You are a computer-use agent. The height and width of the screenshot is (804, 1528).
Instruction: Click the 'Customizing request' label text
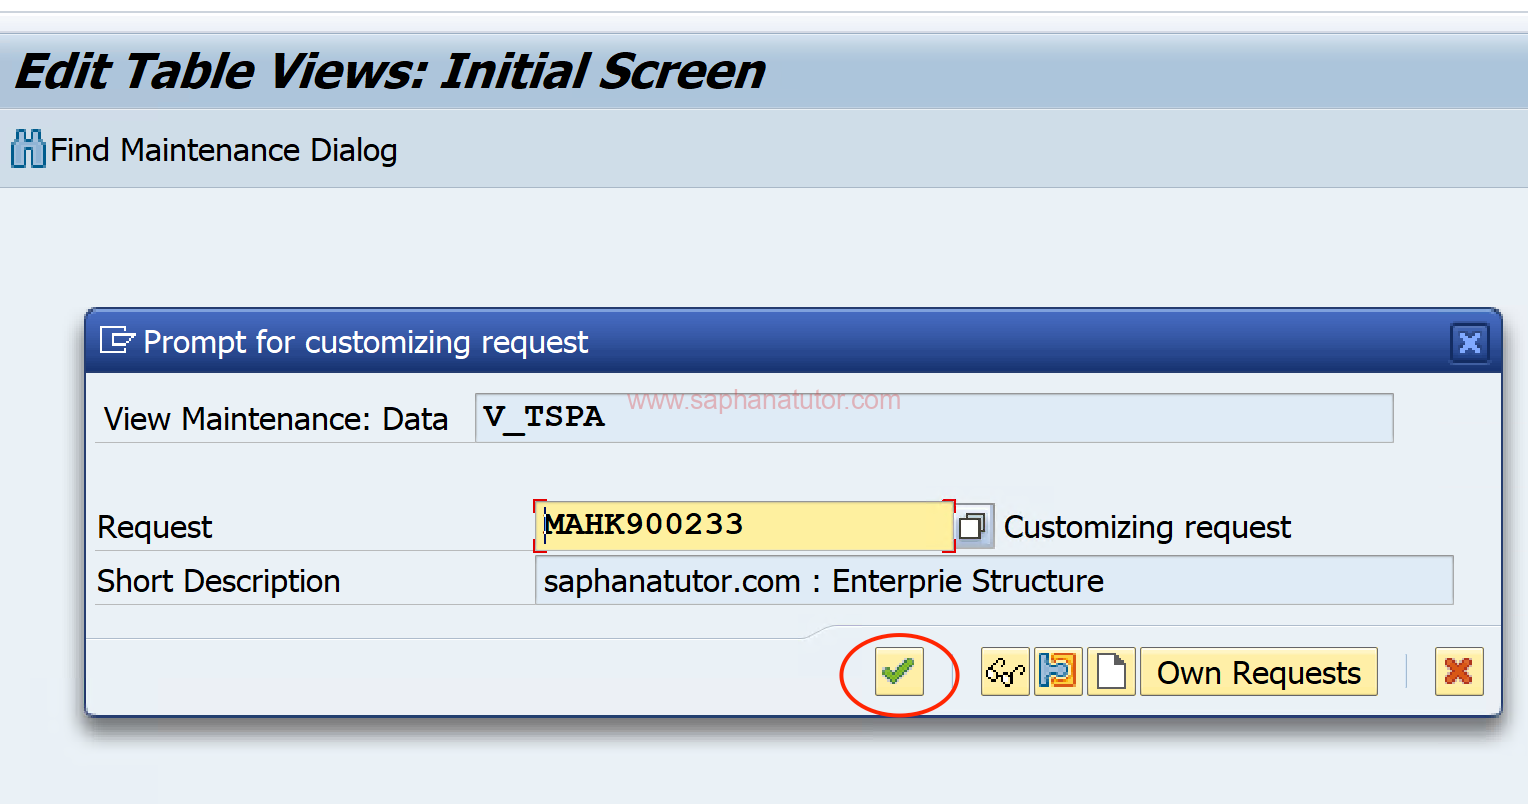click(x=1147, y=527)
